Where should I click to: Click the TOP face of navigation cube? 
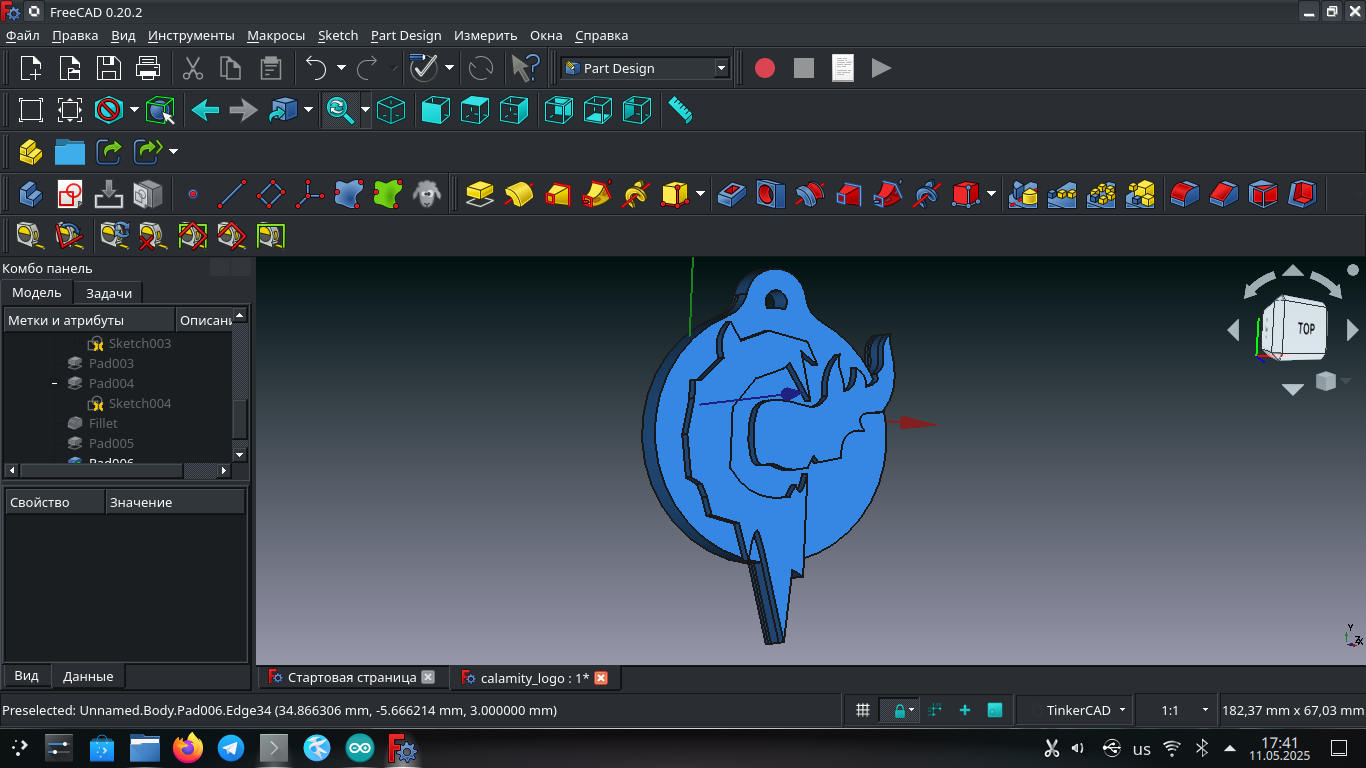tap(1305, 328)
